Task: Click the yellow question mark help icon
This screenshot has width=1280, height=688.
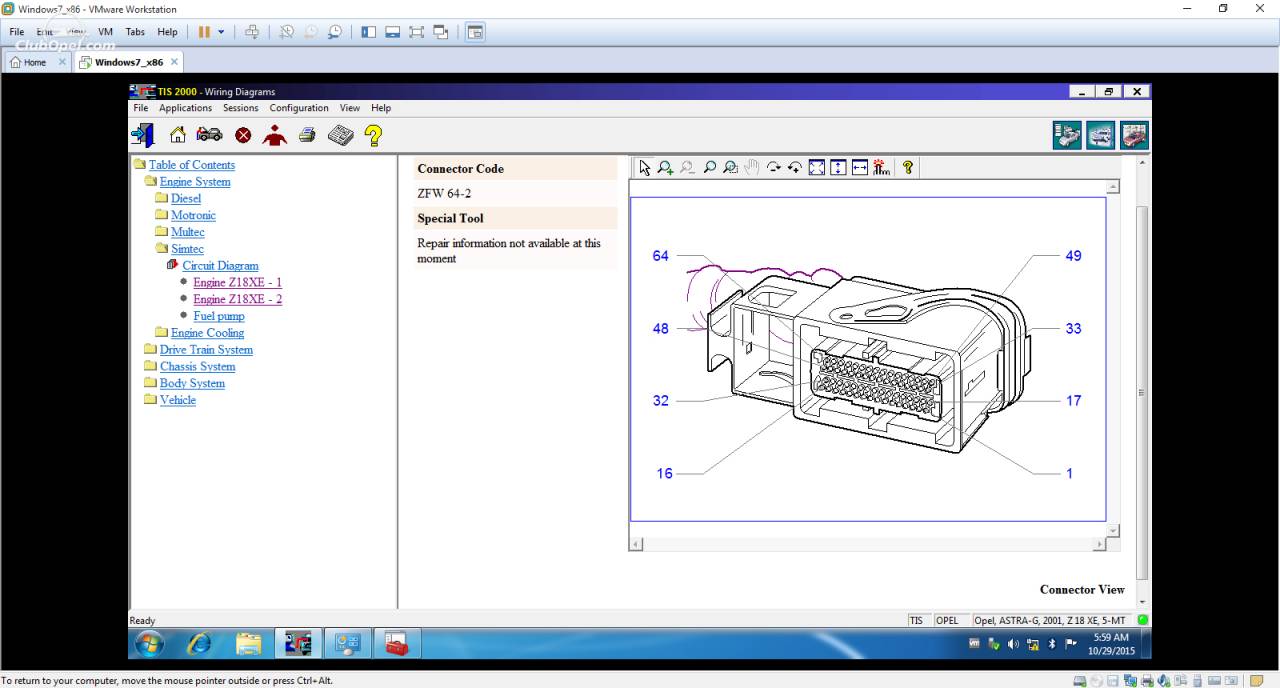Action: click(373, 135)
